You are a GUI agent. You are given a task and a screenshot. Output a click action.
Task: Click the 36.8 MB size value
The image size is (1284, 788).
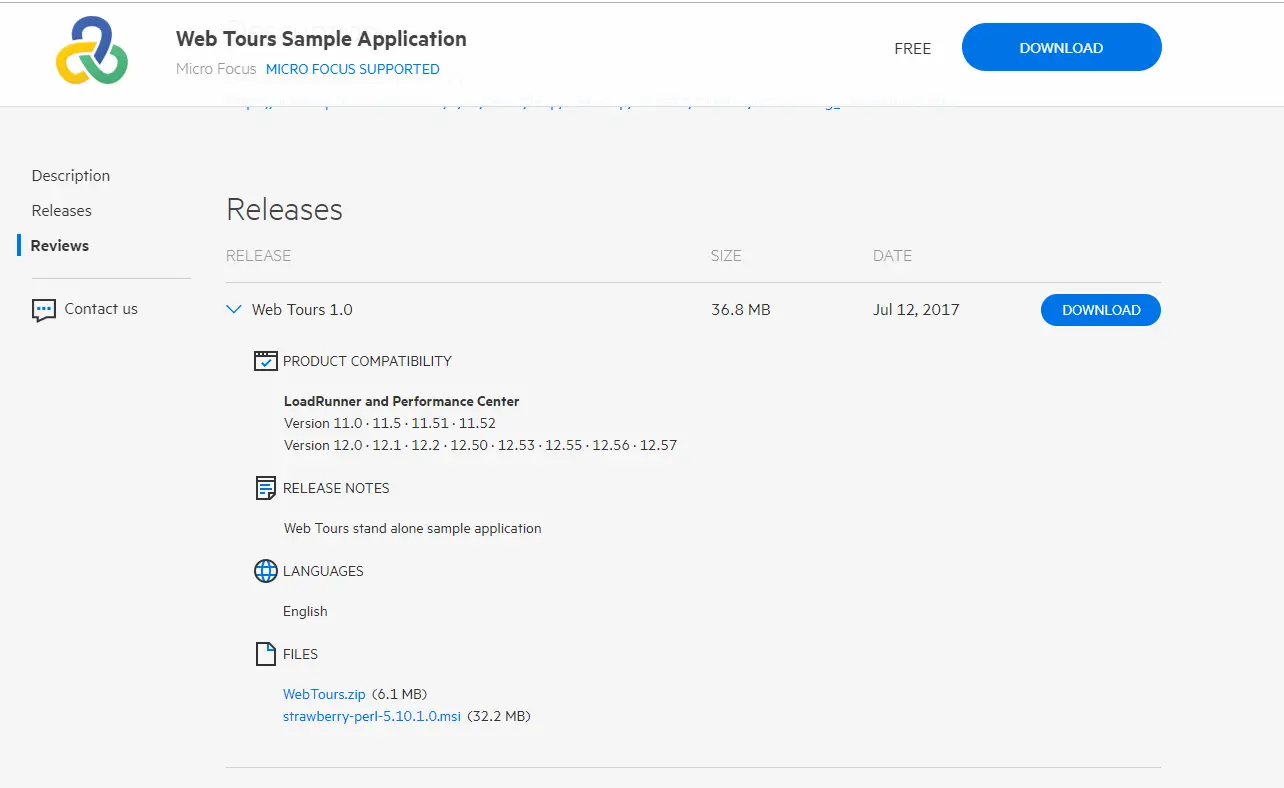coord(741,310)
